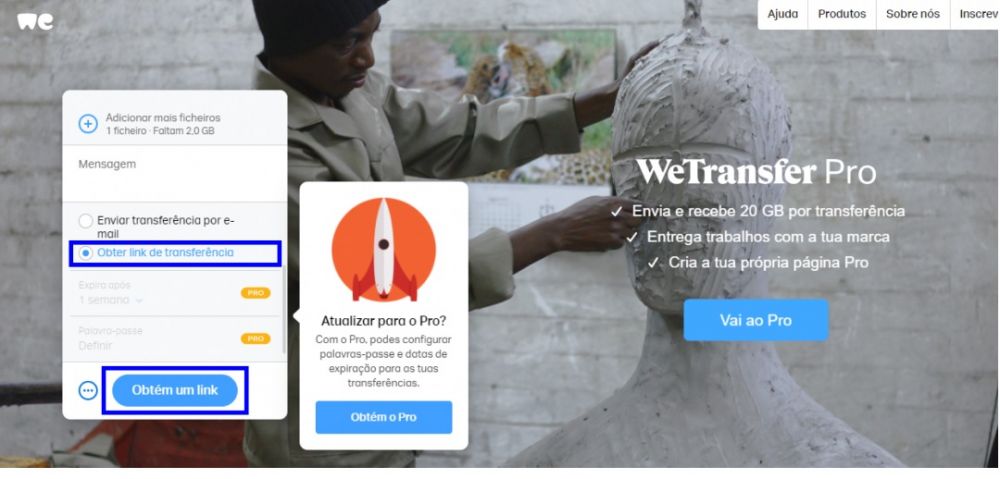The height and width of the screenshot is (479, 1000).
Task: Open the Palavra-passe 'Definir' setting
Action: click(95, 346)
